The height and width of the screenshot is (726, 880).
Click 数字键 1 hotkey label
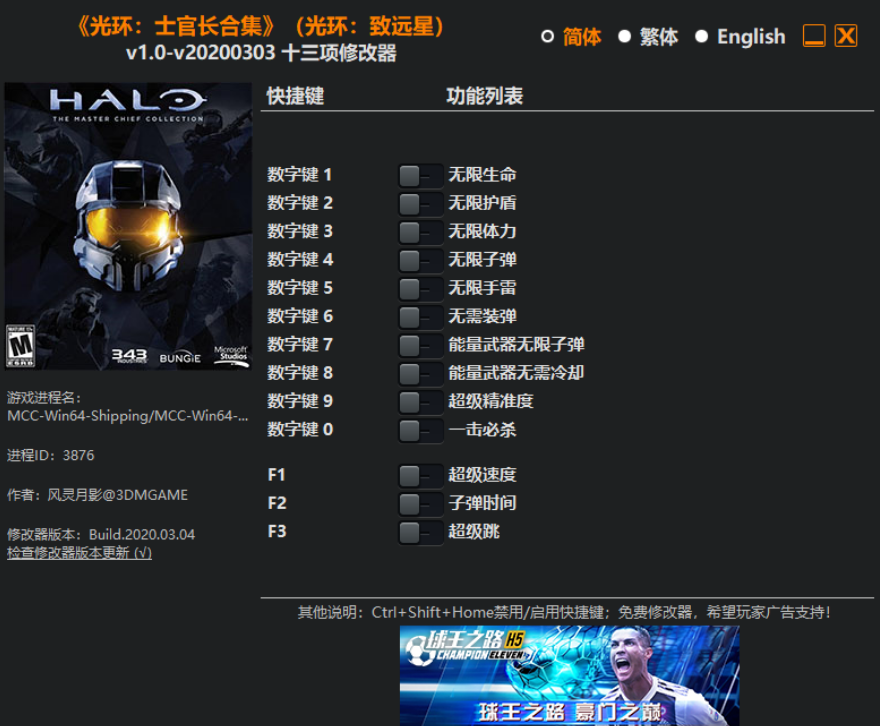click(x=299, y=175)
